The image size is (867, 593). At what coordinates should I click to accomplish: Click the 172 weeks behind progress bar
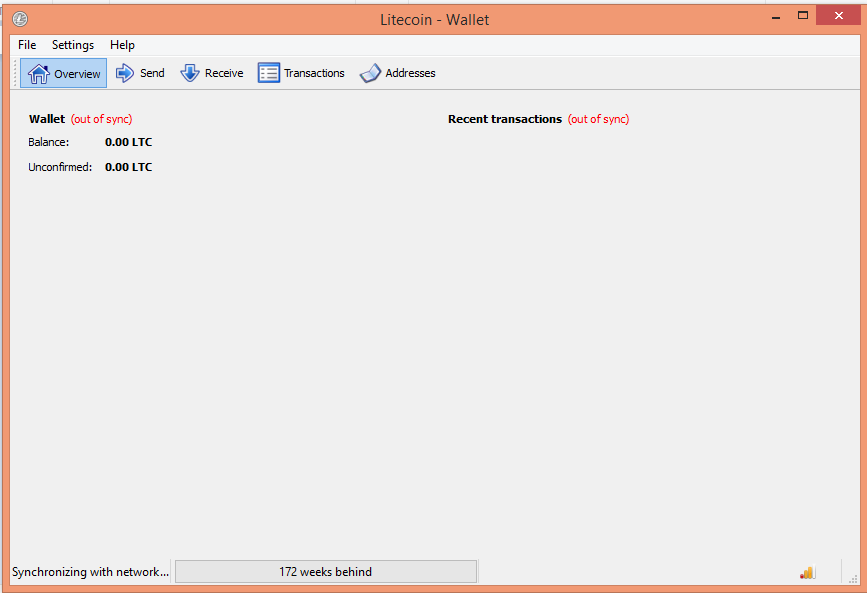(326, 571)
